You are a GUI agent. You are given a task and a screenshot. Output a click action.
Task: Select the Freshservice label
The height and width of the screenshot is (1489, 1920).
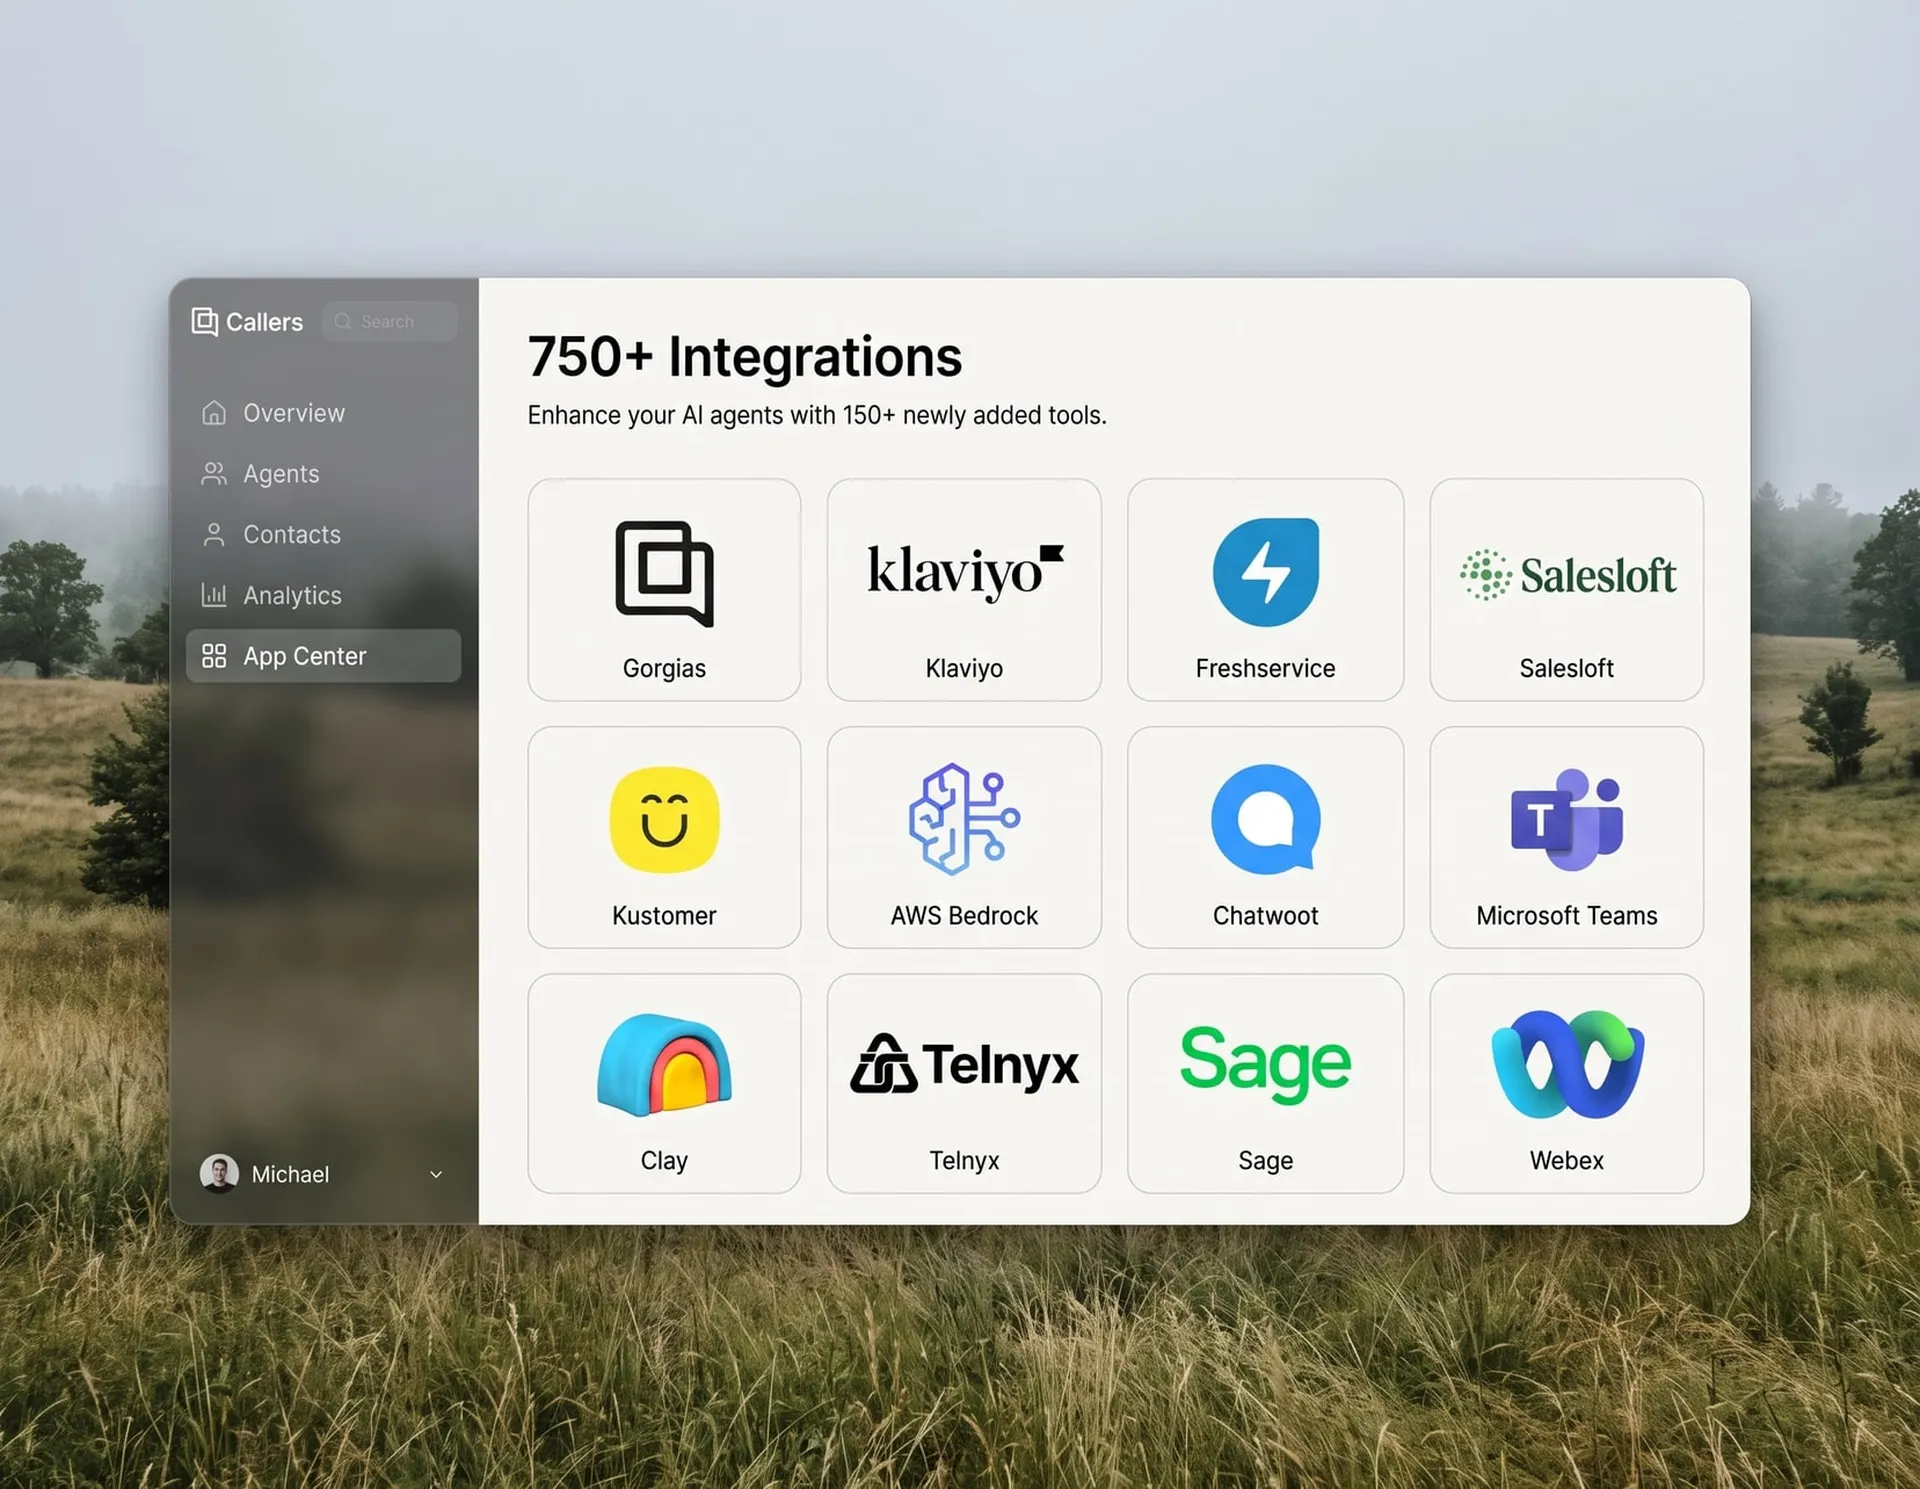tap(1265, 668)
